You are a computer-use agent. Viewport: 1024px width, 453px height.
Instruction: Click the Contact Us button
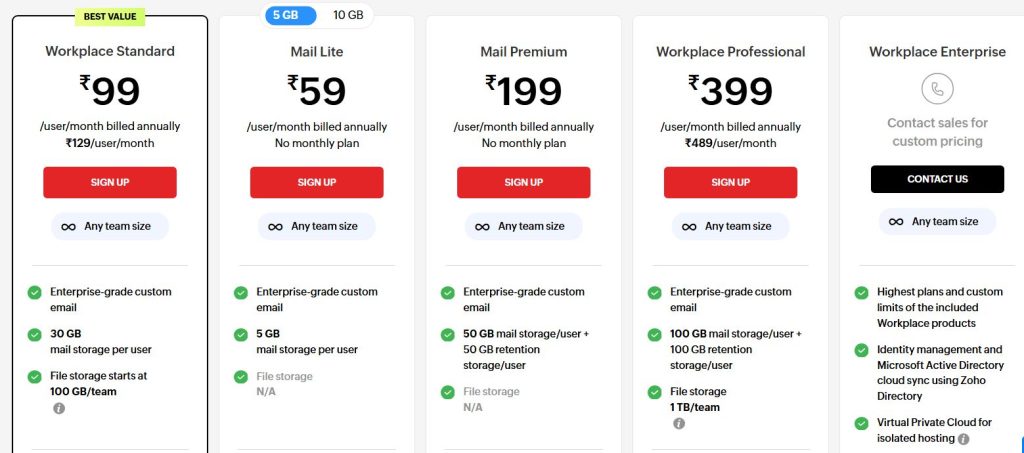tap(937, 179)
